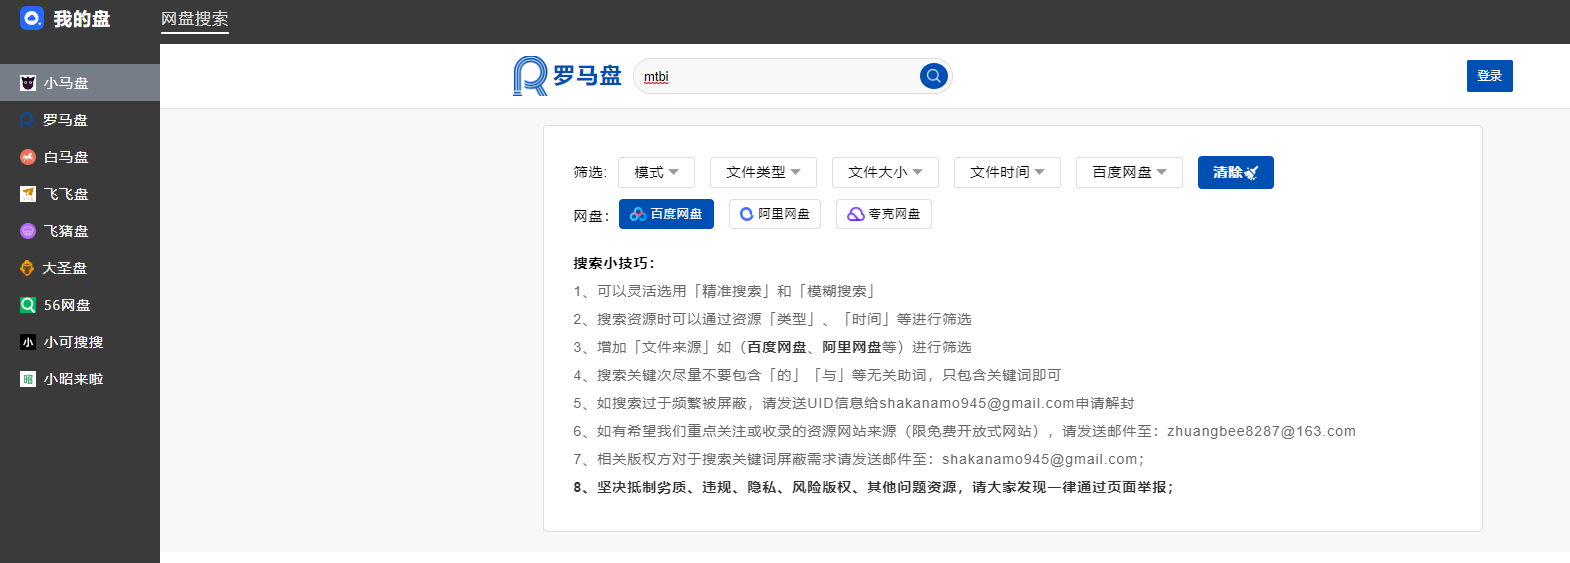Screen dimensions: 1570x563
Task: Select the 夸克网盘 source button
Action: pyautogui.click(x=884, y=214)
